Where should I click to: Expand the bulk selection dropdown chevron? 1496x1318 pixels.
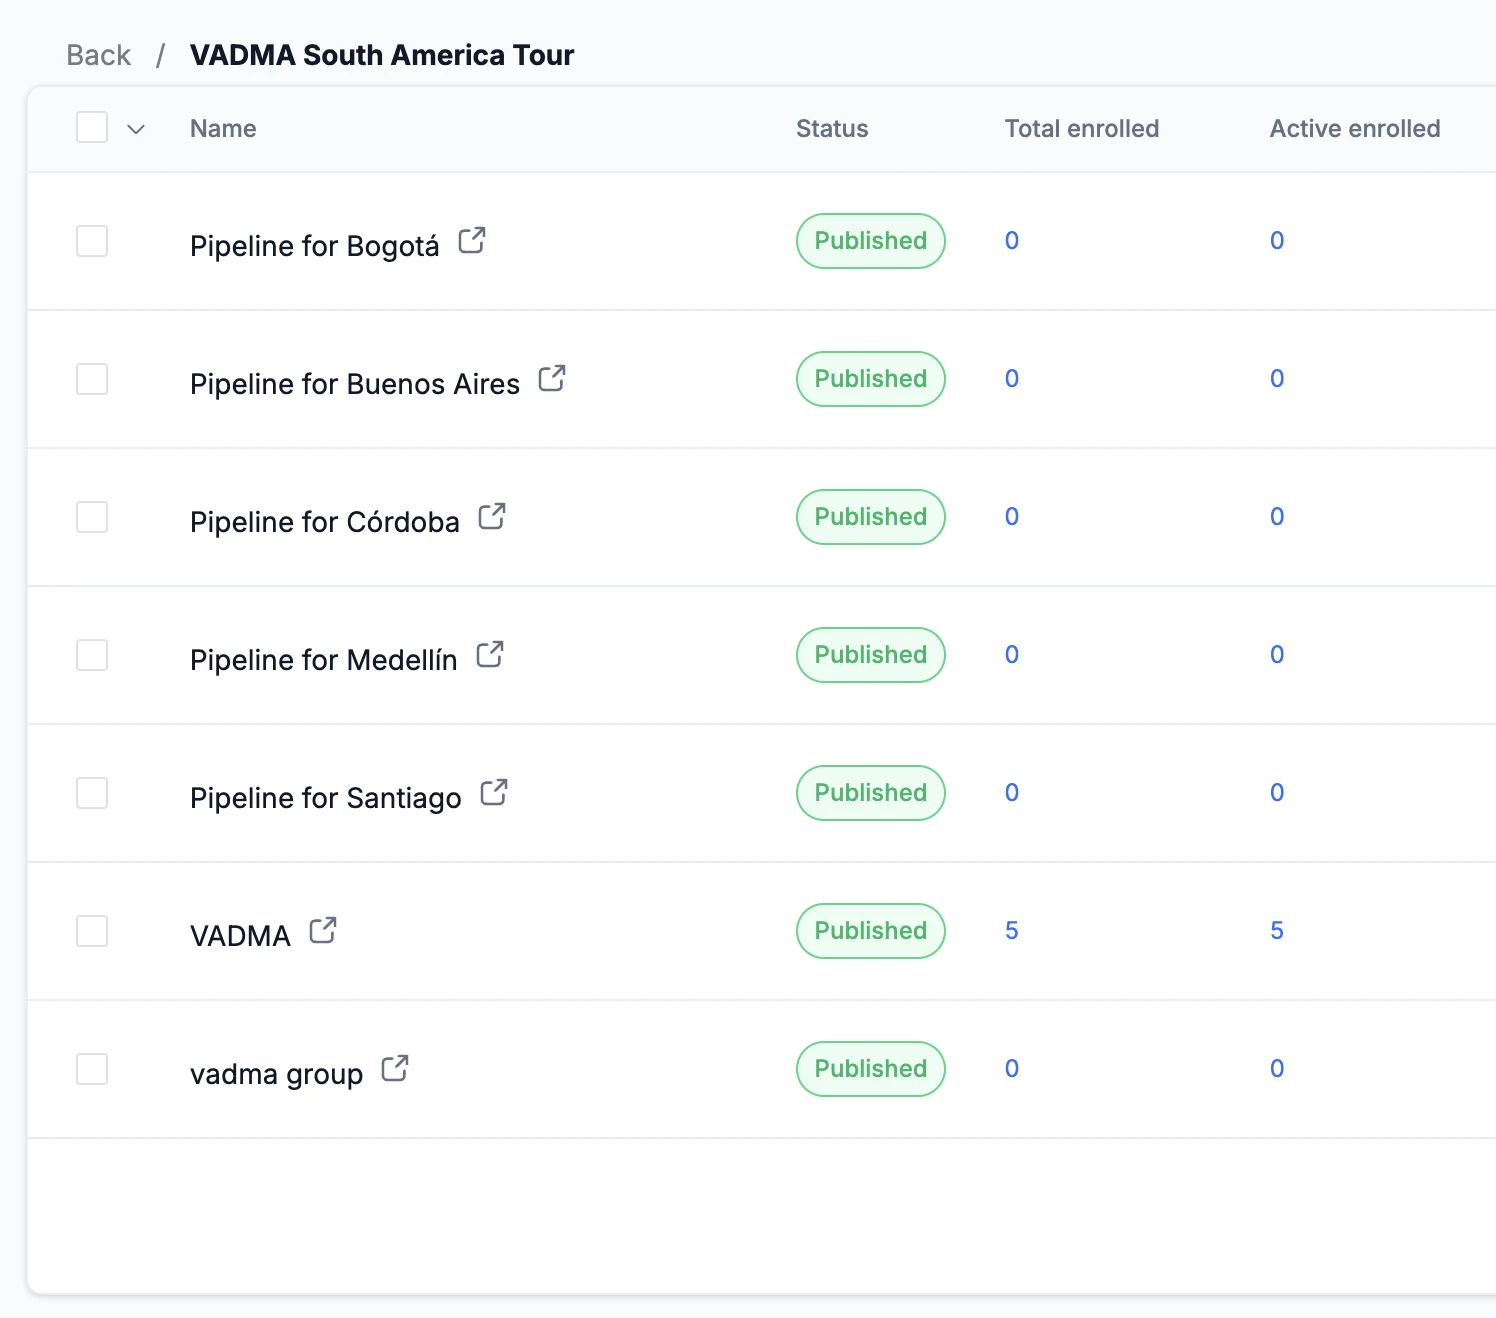136,129
